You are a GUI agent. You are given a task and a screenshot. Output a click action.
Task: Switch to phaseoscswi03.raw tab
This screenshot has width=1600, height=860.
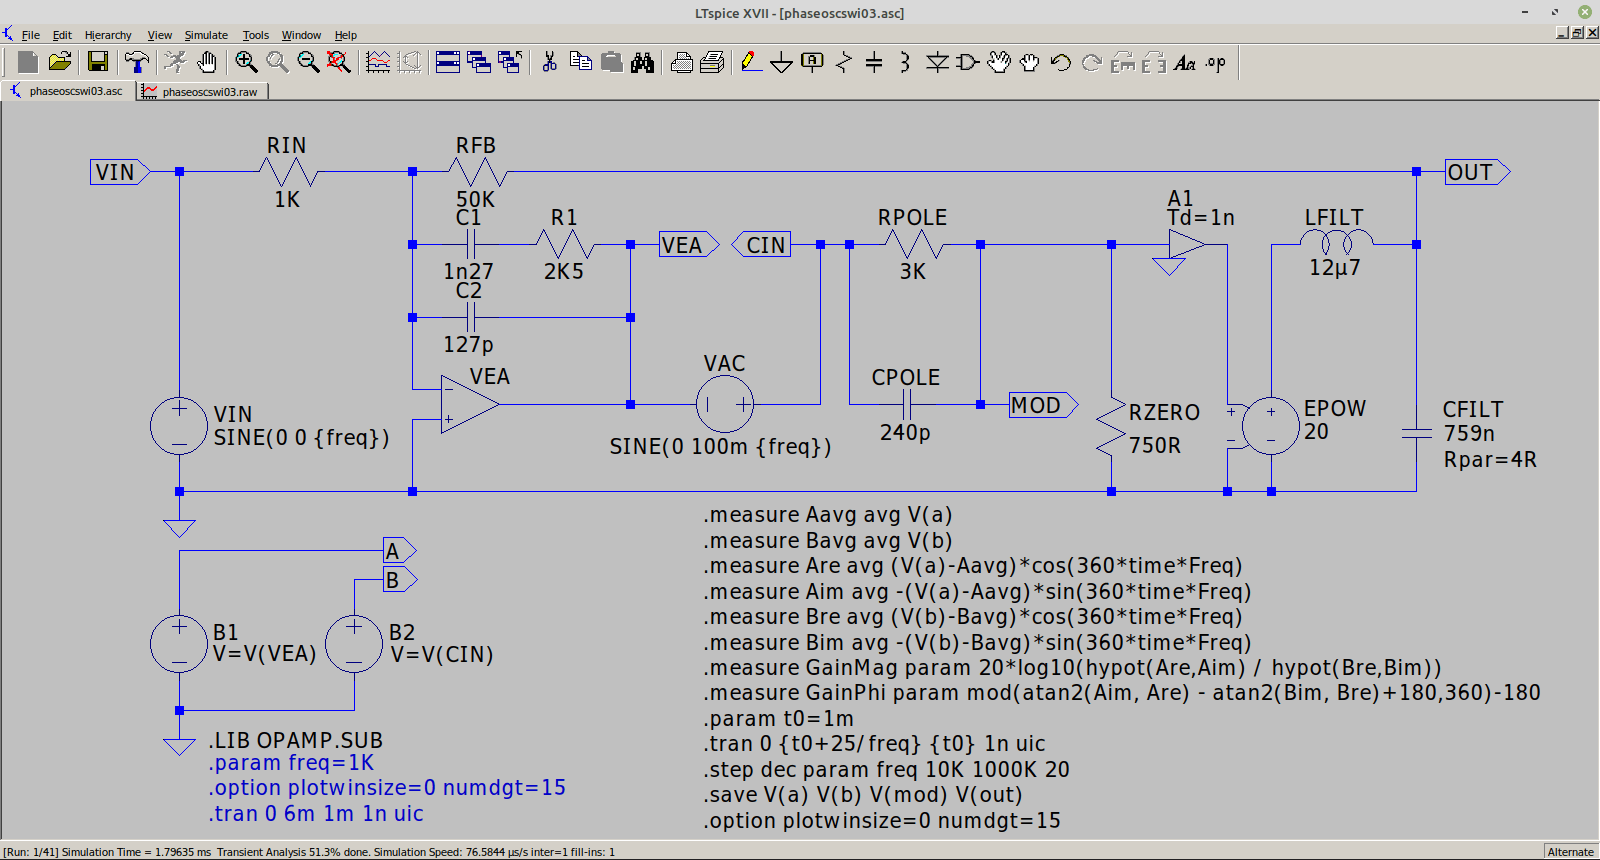point(201,91)
